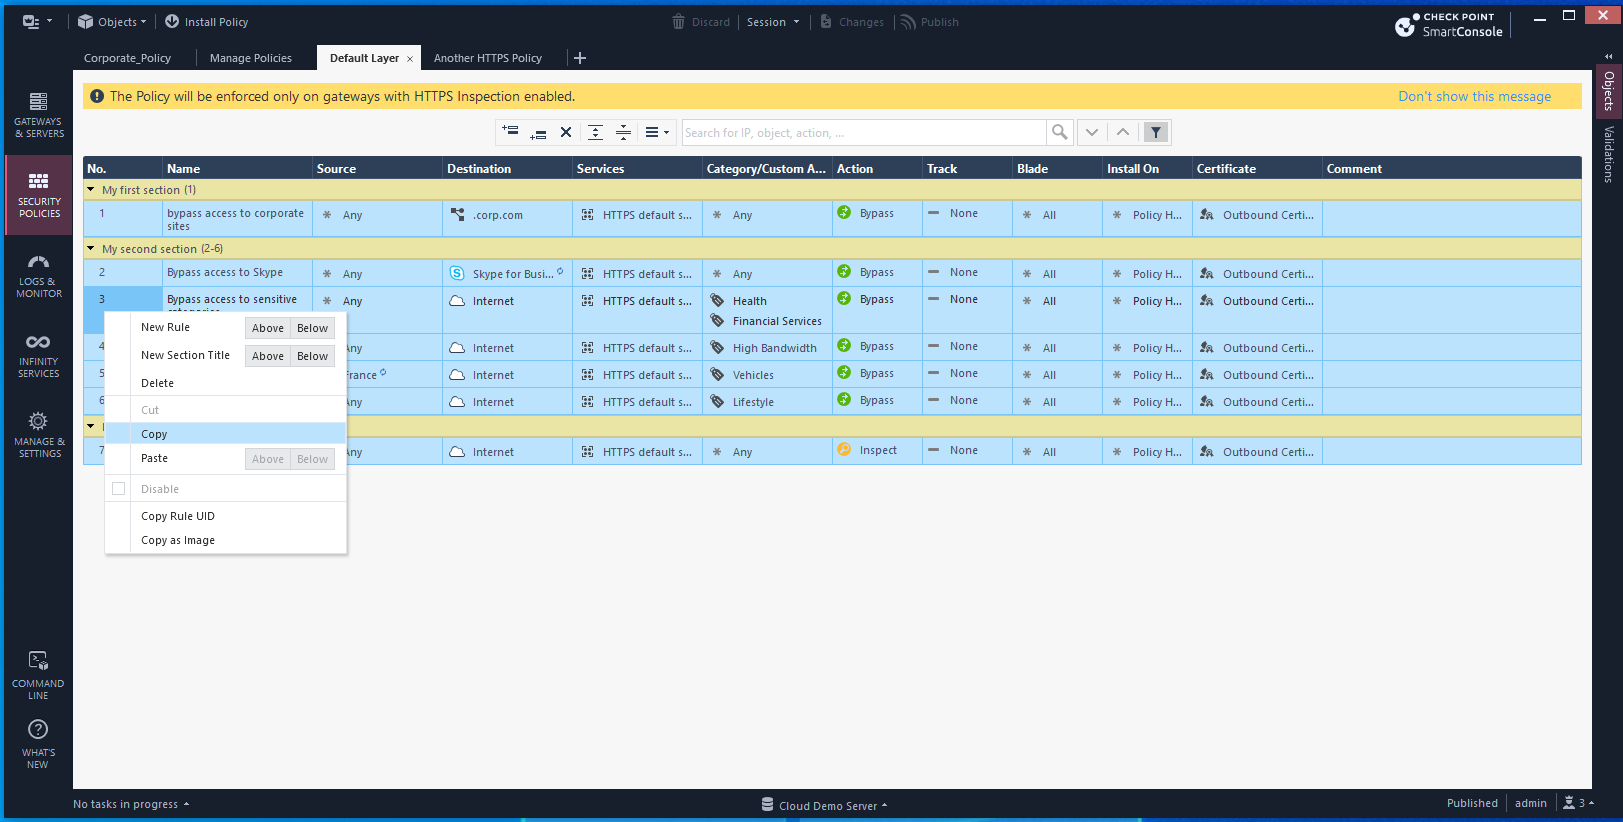1623x822 pixels.
Task: Click Below button for New Rule
Action: [312, 328]
